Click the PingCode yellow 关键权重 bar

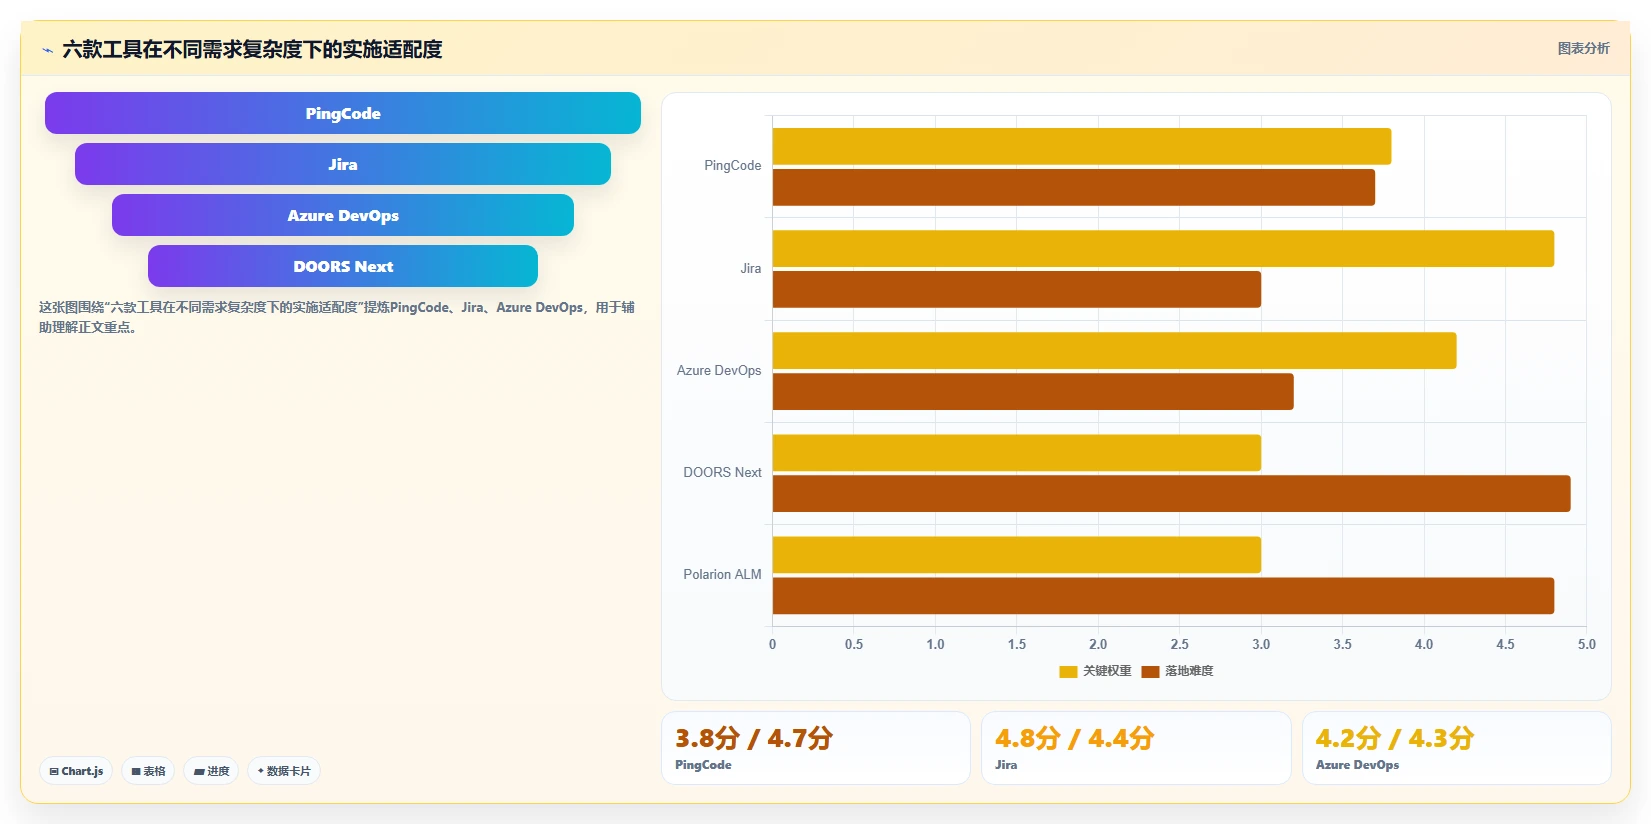(1082, 146)
